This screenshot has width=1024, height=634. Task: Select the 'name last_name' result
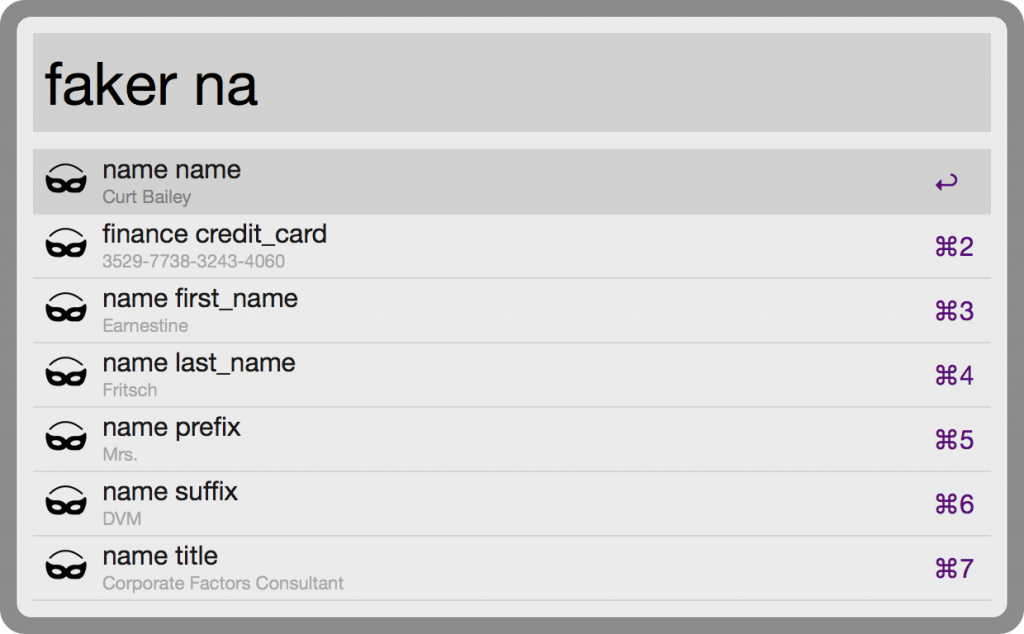click(199, 363)
